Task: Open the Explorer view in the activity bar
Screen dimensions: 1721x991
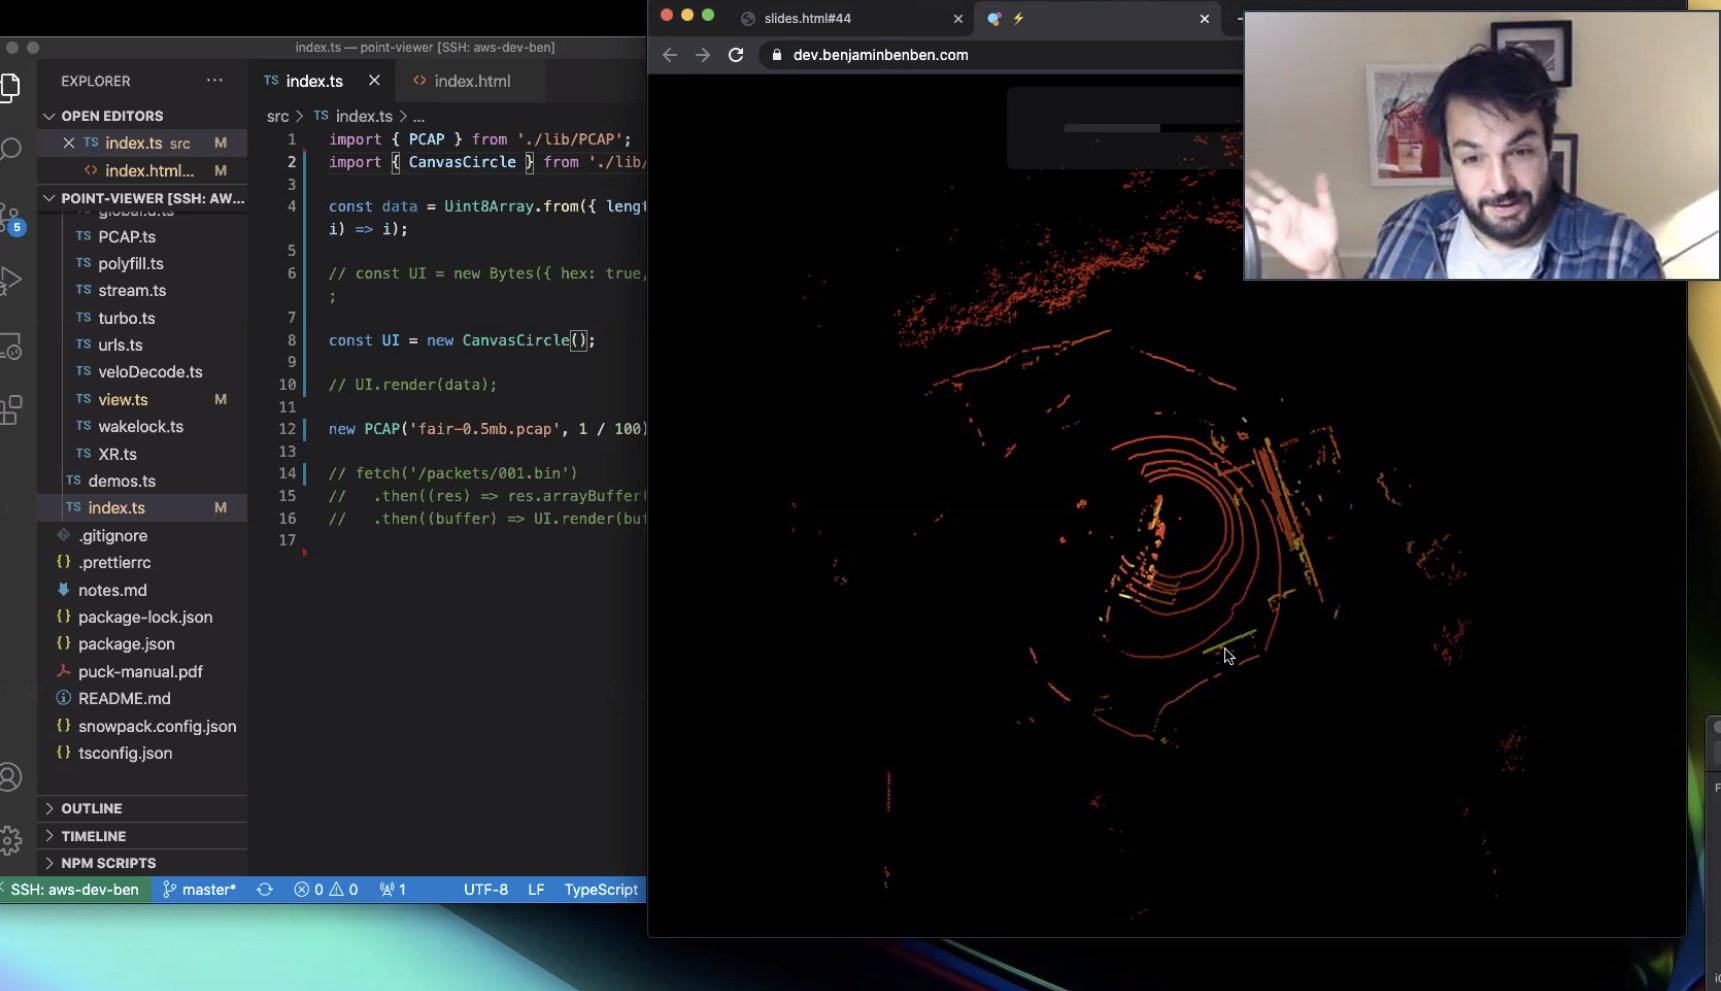Action: coord(10,88)
